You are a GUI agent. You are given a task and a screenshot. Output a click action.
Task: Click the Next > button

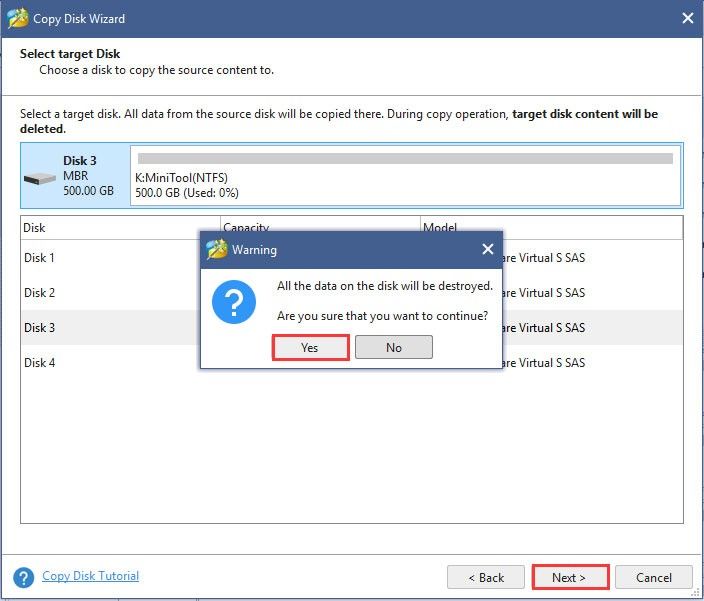pyautogui.click(x=570, y=577)
